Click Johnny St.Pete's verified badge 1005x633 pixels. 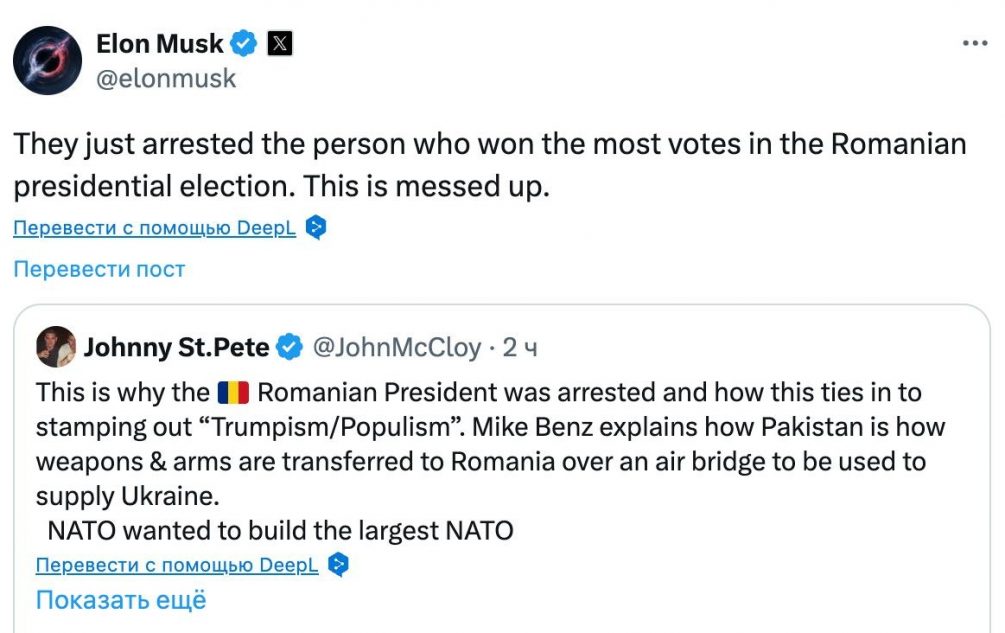tap(290, 347)
